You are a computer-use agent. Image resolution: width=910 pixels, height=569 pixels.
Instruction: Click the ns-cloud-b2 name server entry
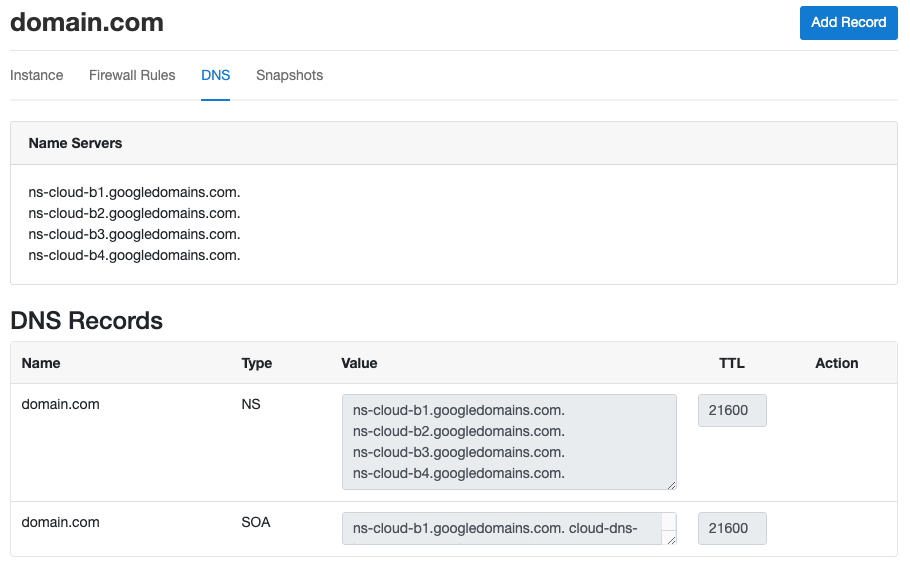134,213
